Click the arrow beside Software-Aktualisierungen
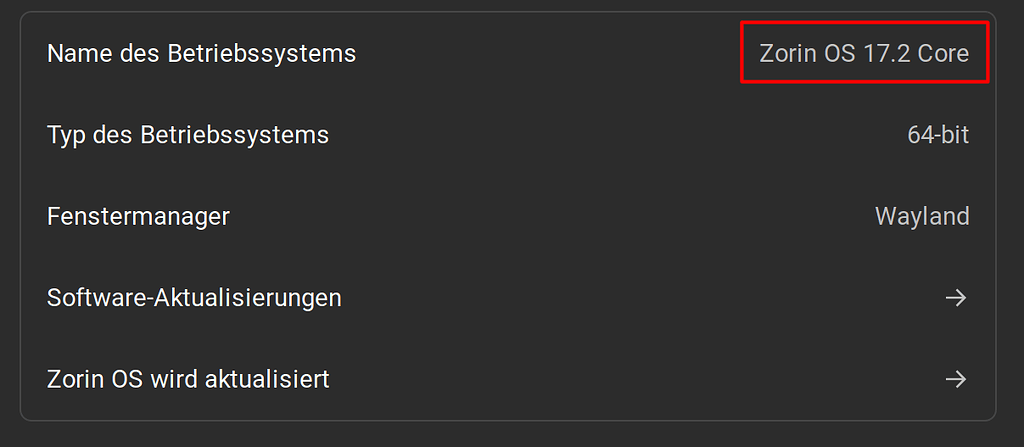 [956, 298]
